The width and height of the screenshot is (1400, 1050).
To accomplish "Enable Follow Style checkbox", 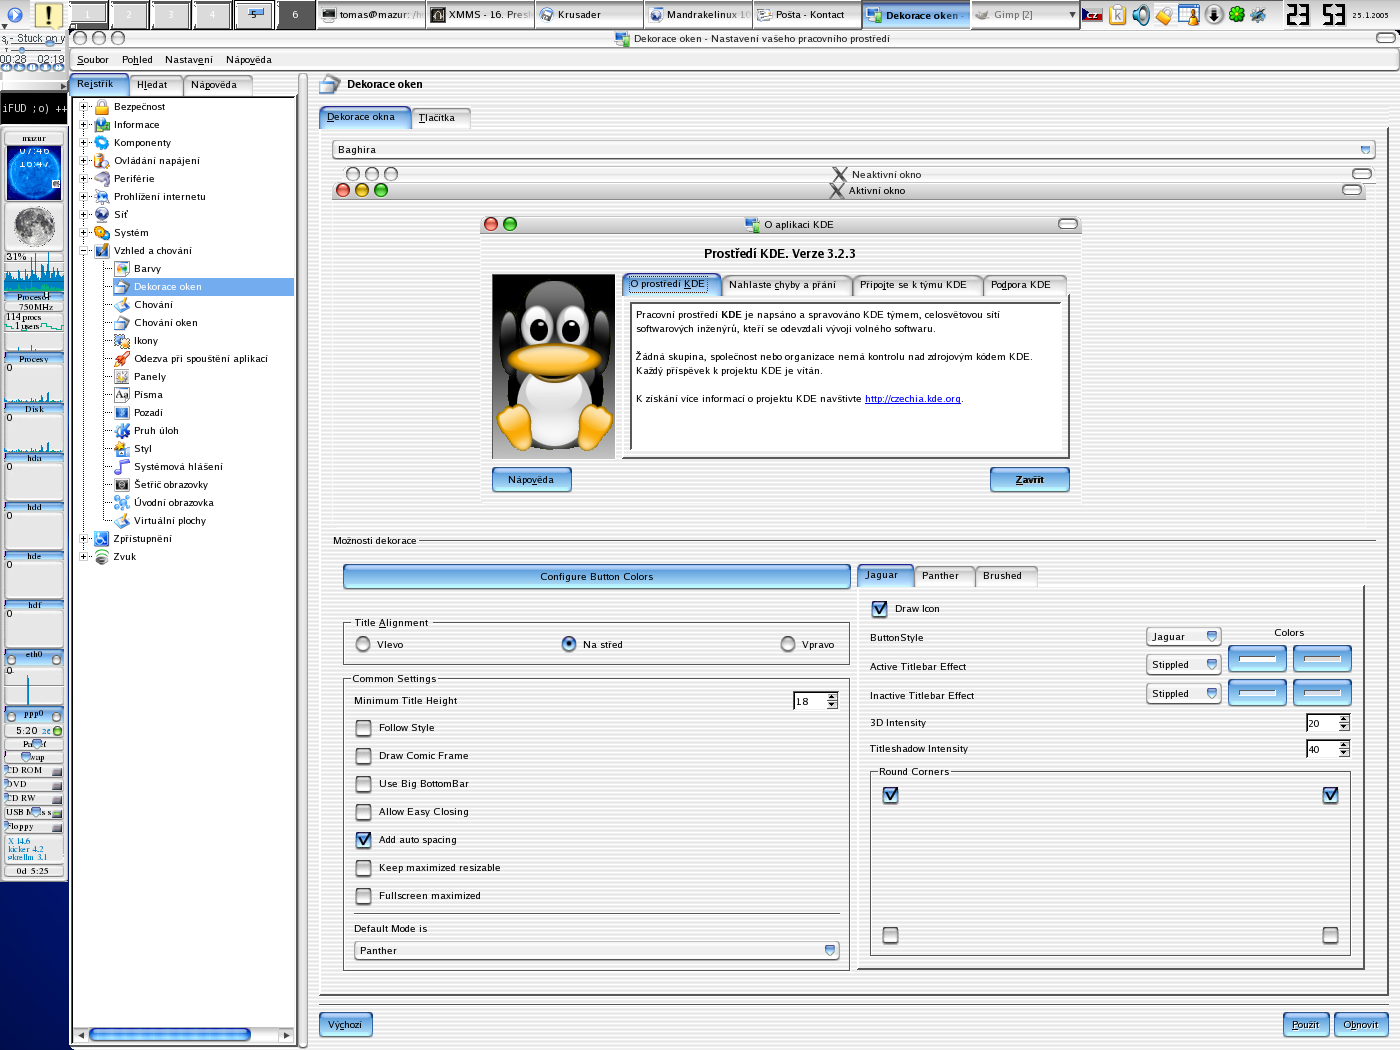I will pos(363,728).
